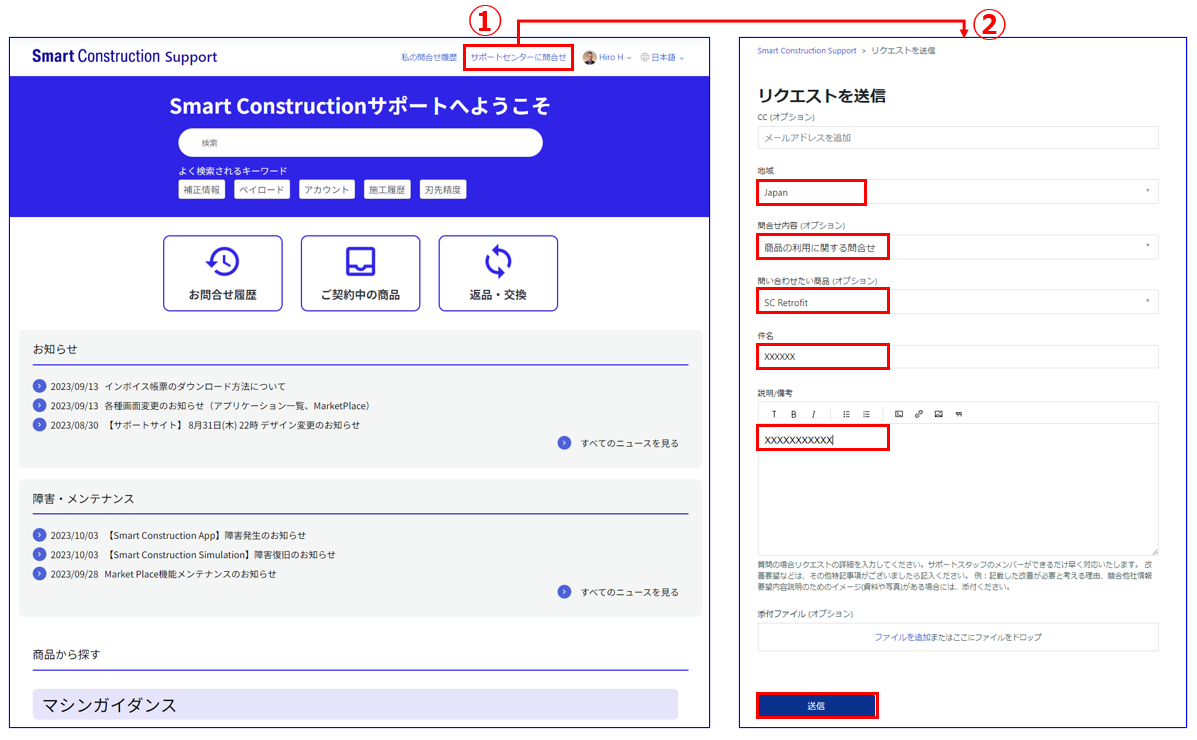Select the アカウント keyword tag
This screenshot has height=740, width=1197.
pos(327,189)
